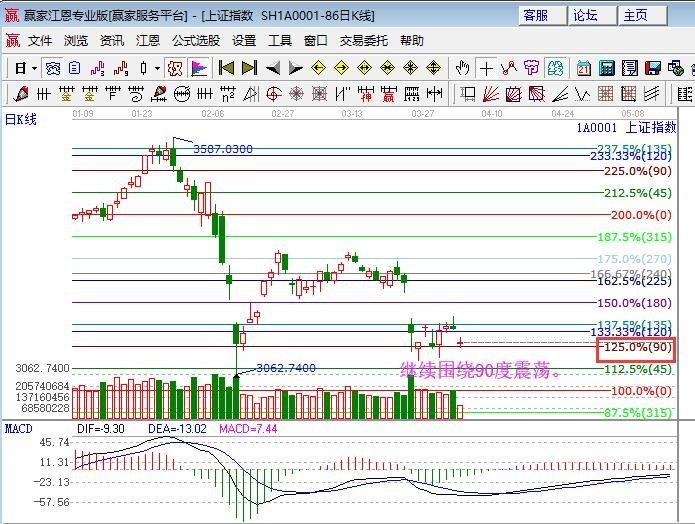The width and height of the screenshot is (695, 524).
Task: Jump to last bar icon
Action: (x=250, y=68)
